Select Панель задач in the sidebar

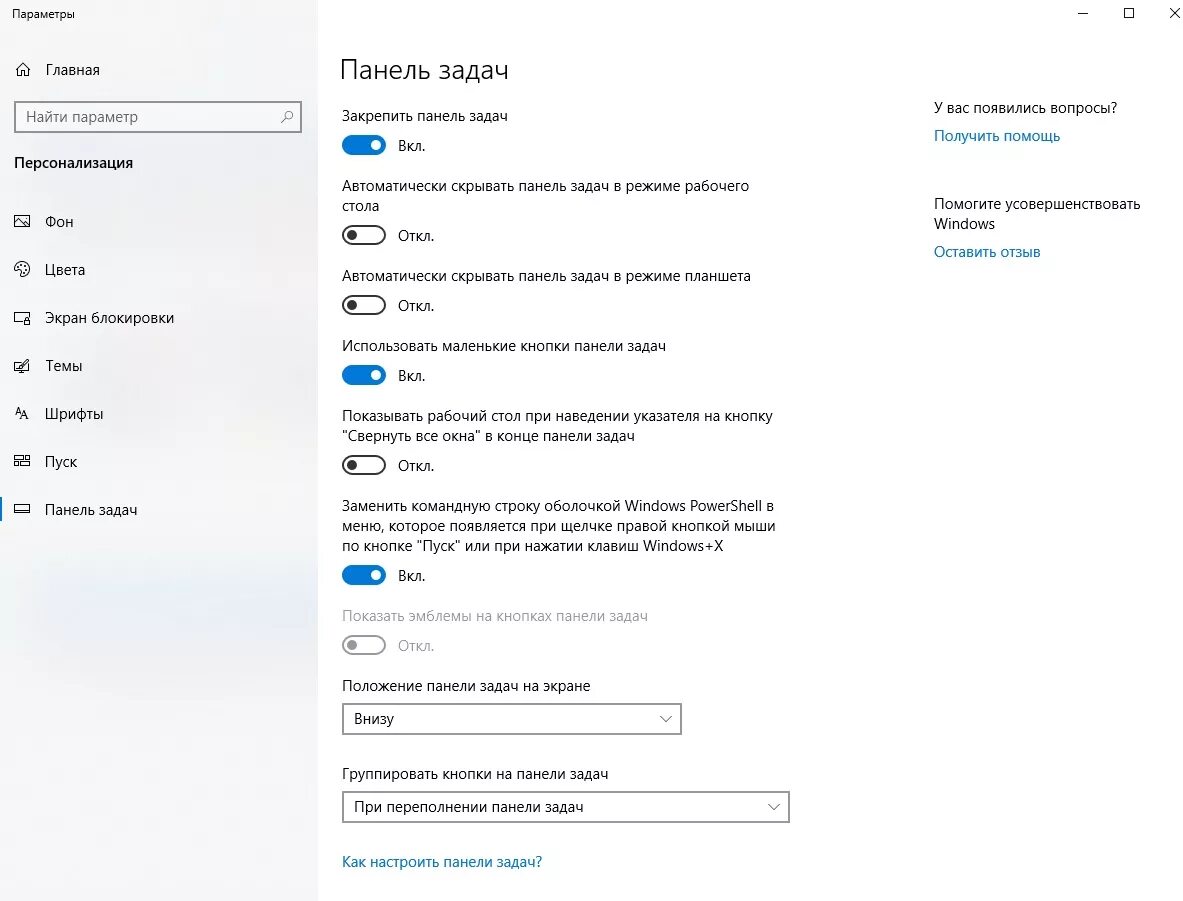tap(91, 510)
